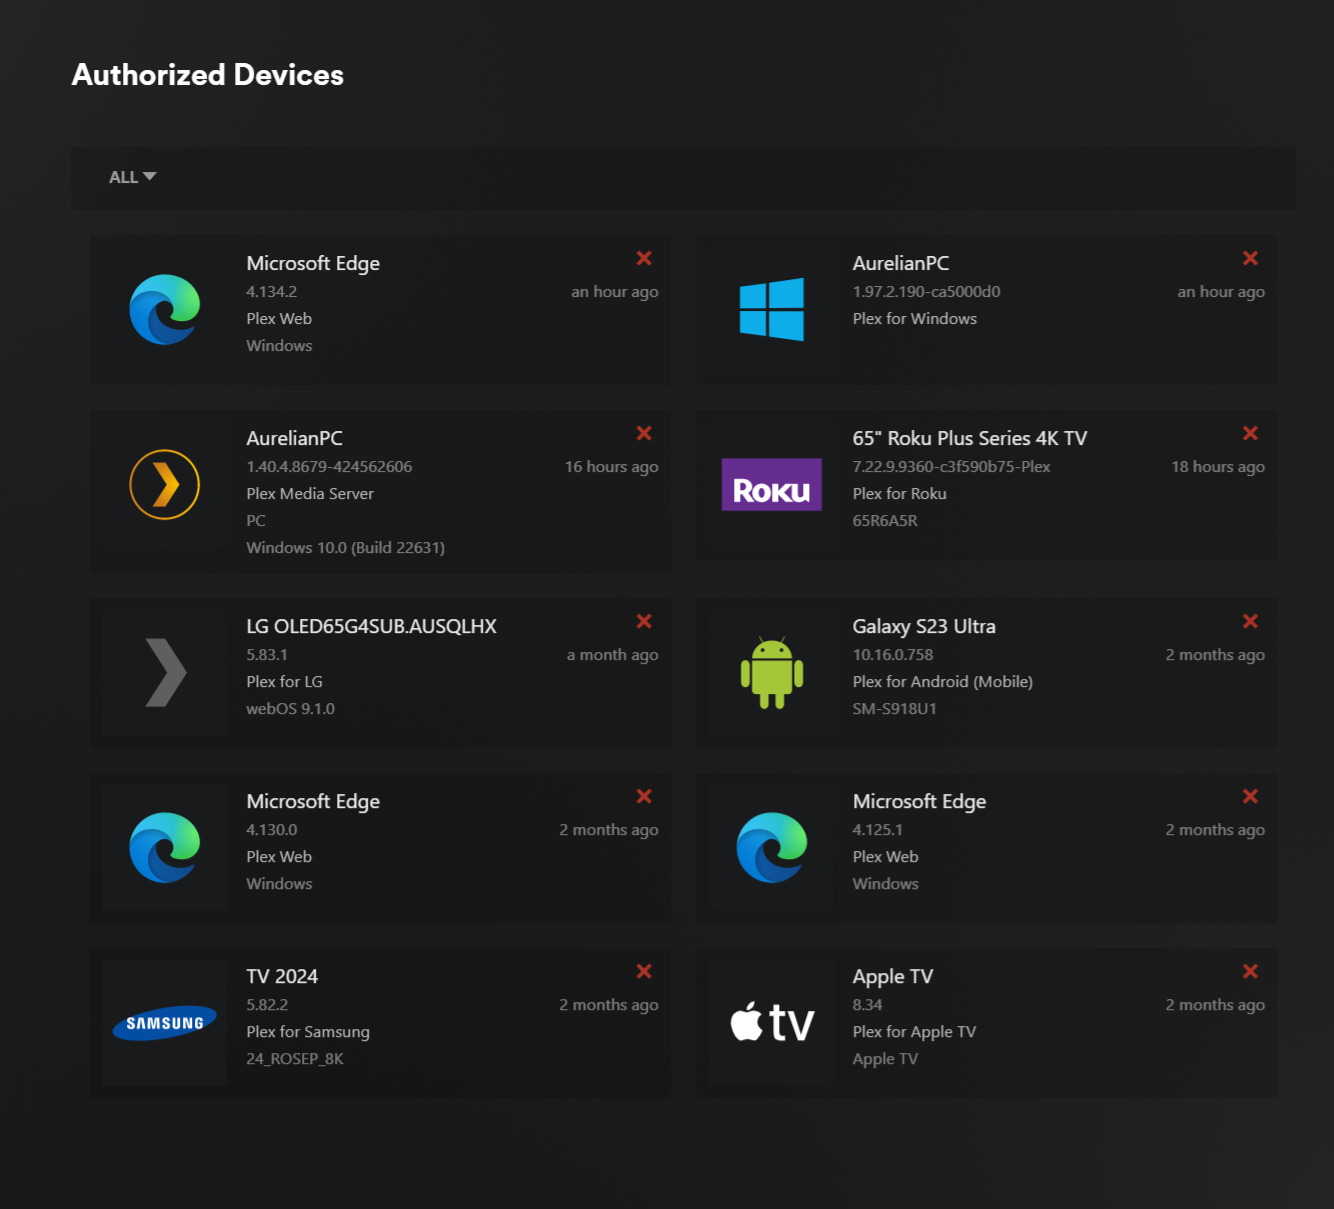Remove the 65" Roku Plus Series device
Image resolution: width=1334 pixels, height=1209 pixels.
point(1250,433)
